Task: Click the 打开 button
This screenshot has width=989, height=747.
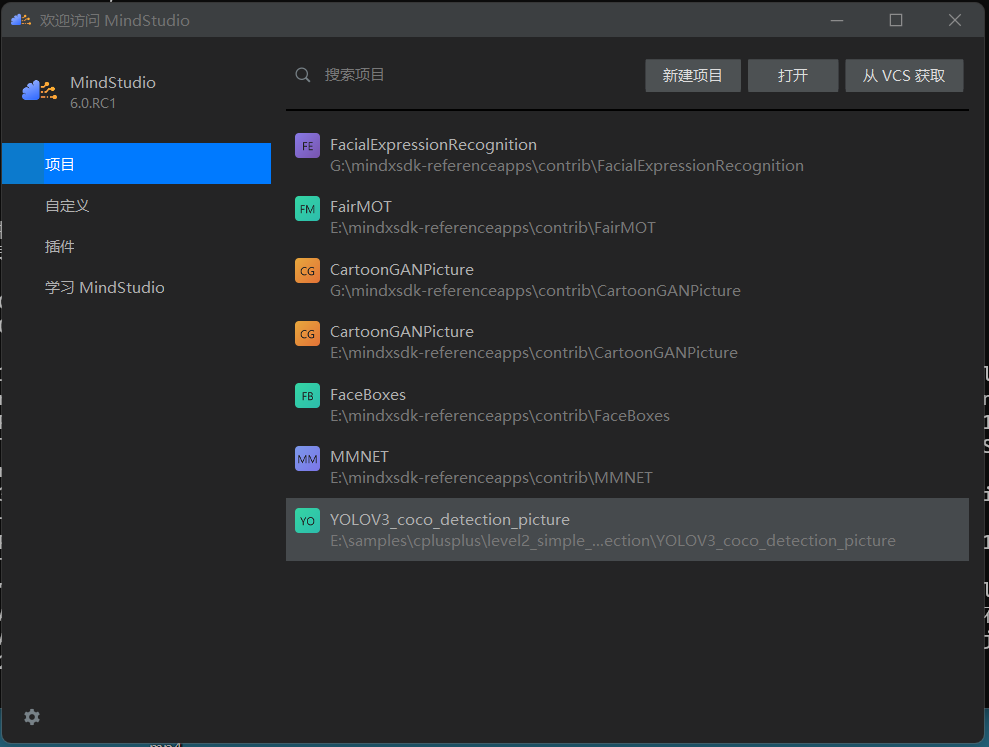Action: pyautogui.click(x=792, y=76)
